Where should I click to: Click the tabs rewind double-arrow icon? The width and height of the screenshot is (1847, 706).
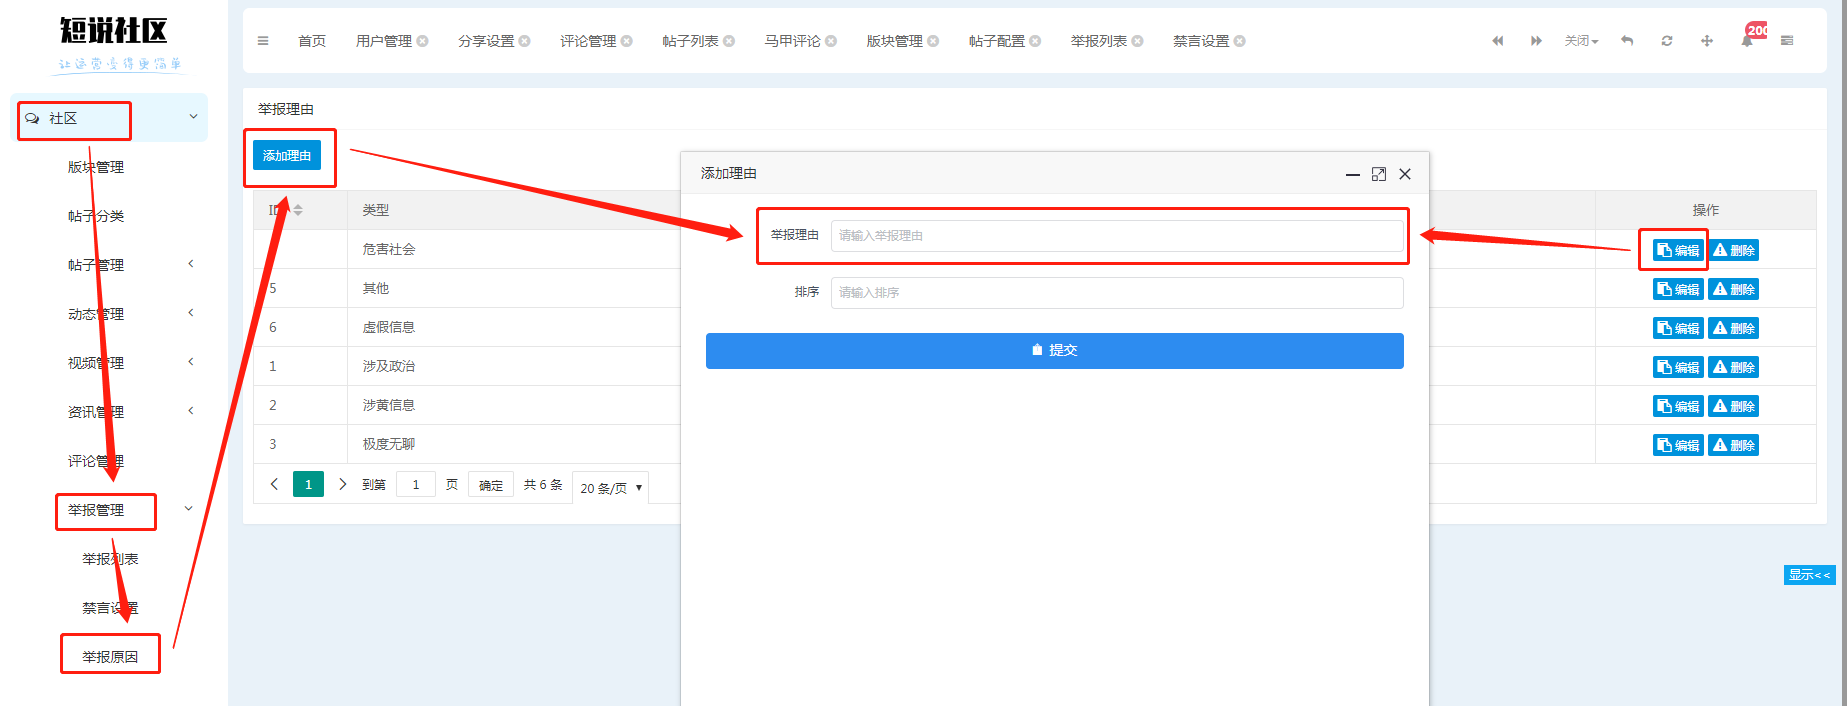[x=1498, y=41]
